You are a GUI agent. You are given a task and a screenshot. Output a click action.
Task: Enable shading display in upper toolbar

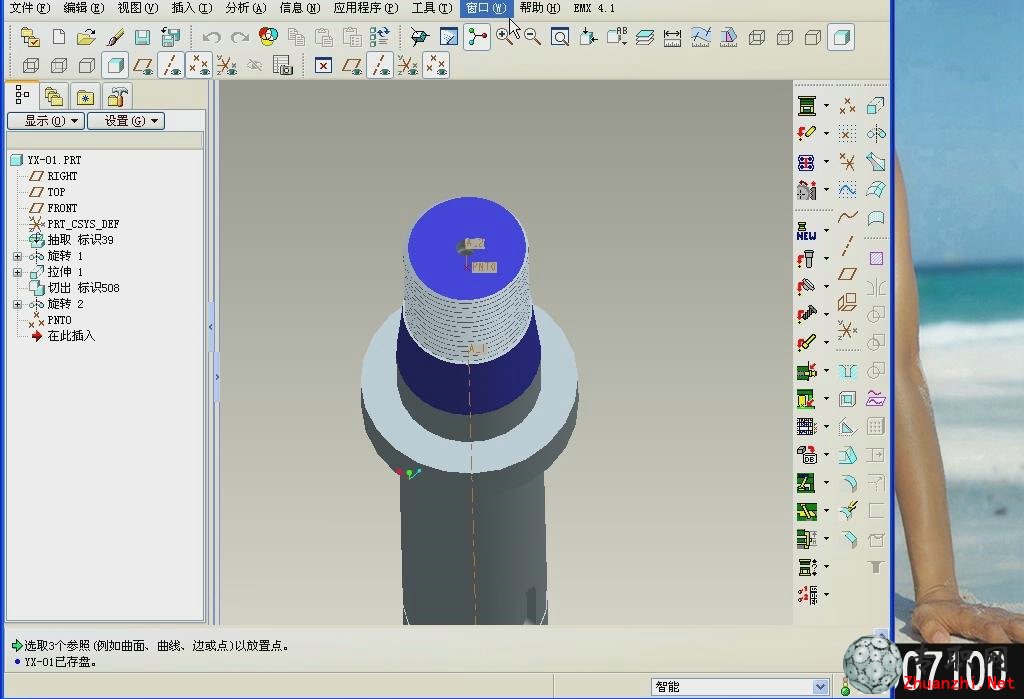click(x=841, y=37)
